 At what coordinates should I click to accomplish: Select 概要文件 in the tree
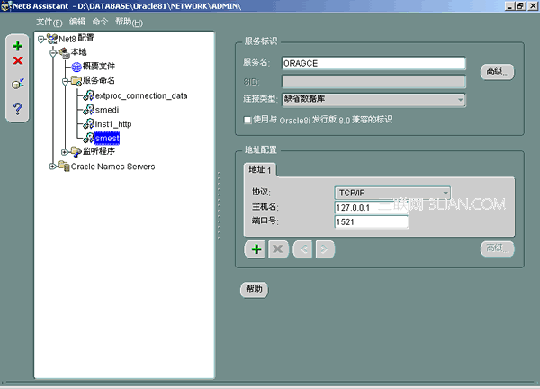(x=99, y=66)
